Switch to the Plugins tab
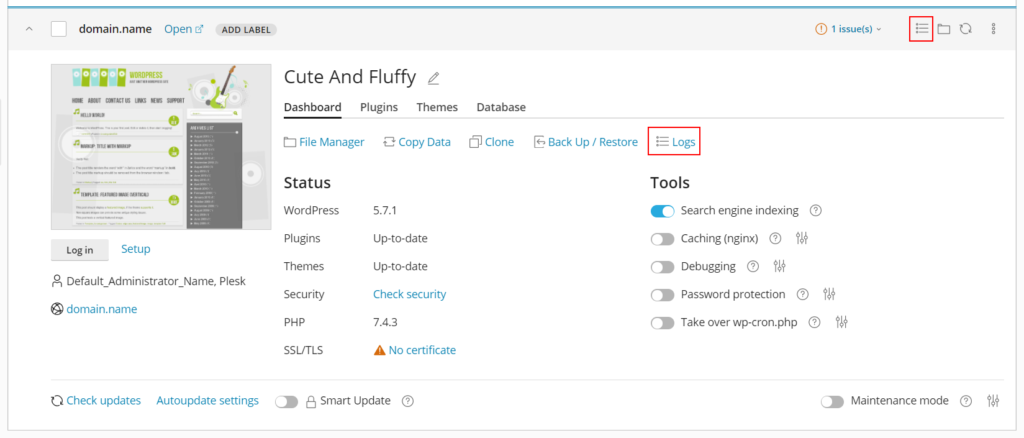 [x=379, y=107]
